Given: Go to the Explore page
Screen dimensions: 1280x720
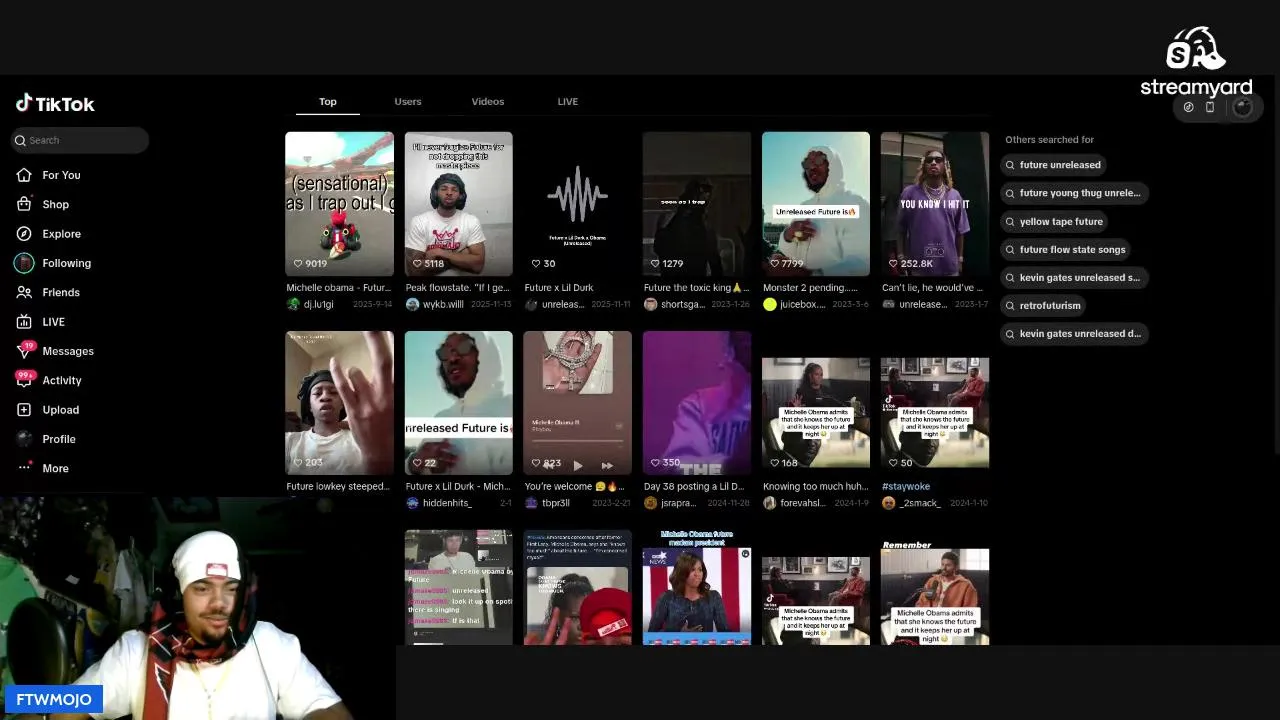Looking at the screenshot, I should [48, 234].
